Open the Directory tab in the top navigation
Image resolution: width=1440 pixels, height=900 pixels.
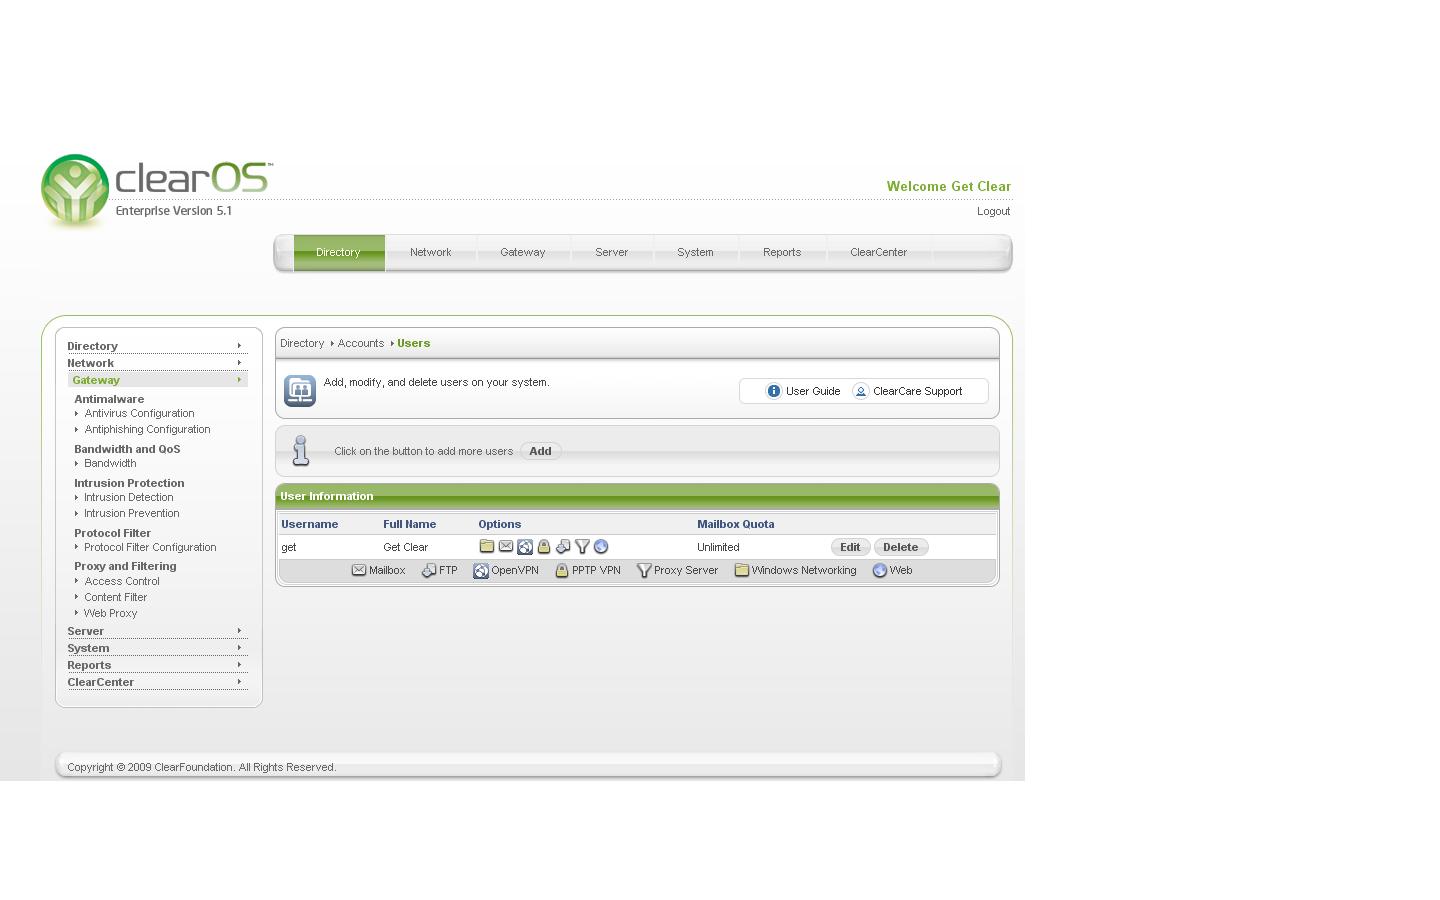(x=339, y=252)
